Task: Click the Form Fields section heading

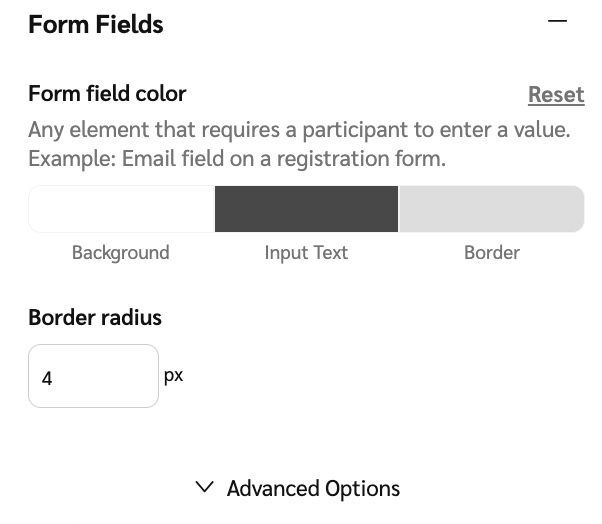Action: [x=96, y=24]
